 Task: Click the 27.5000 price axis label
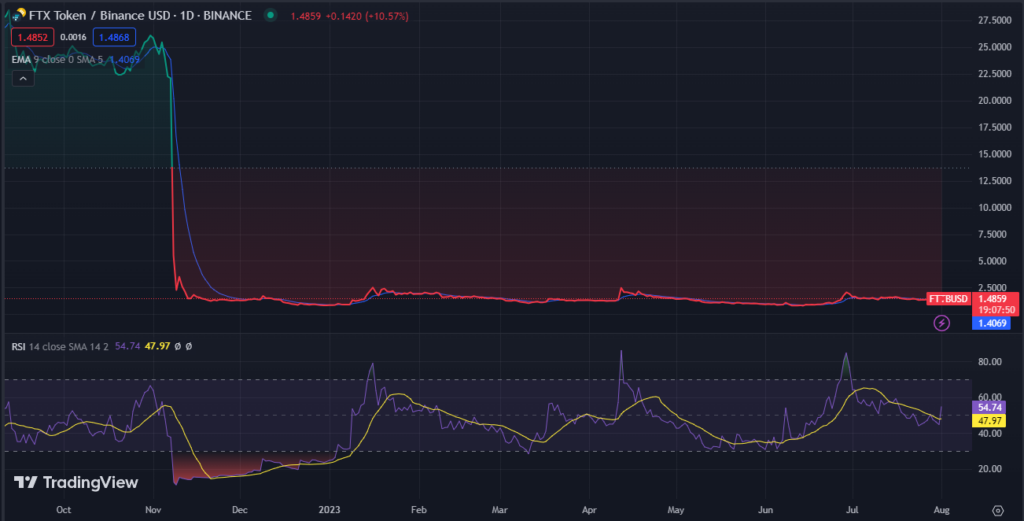coord(995,20)
